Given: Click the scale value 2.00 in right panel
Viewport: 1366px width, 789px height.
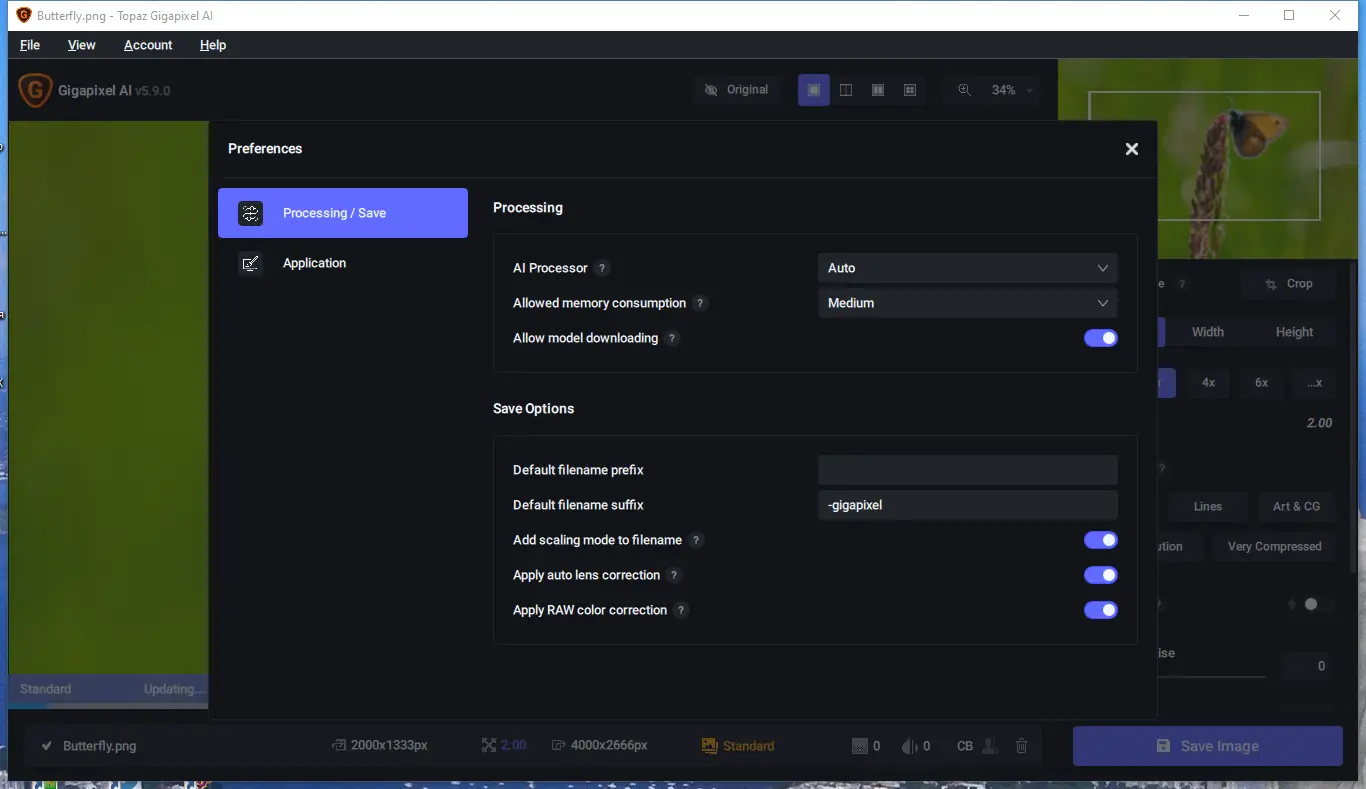Looking at the screenshot, I should point(1319,423).
